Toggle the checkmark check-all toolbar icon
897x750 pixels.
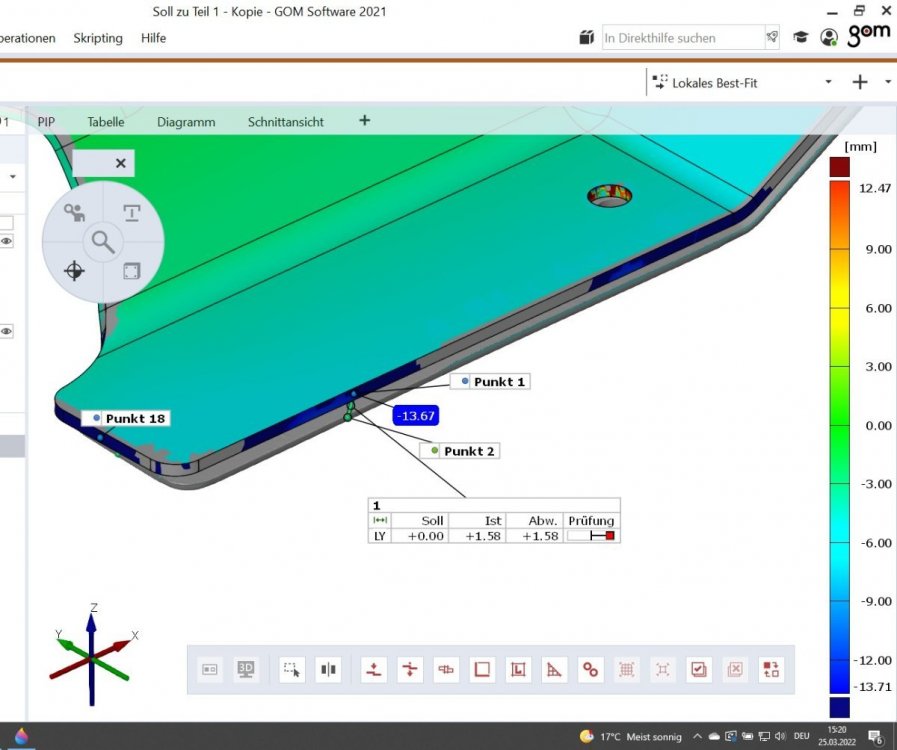698,669
